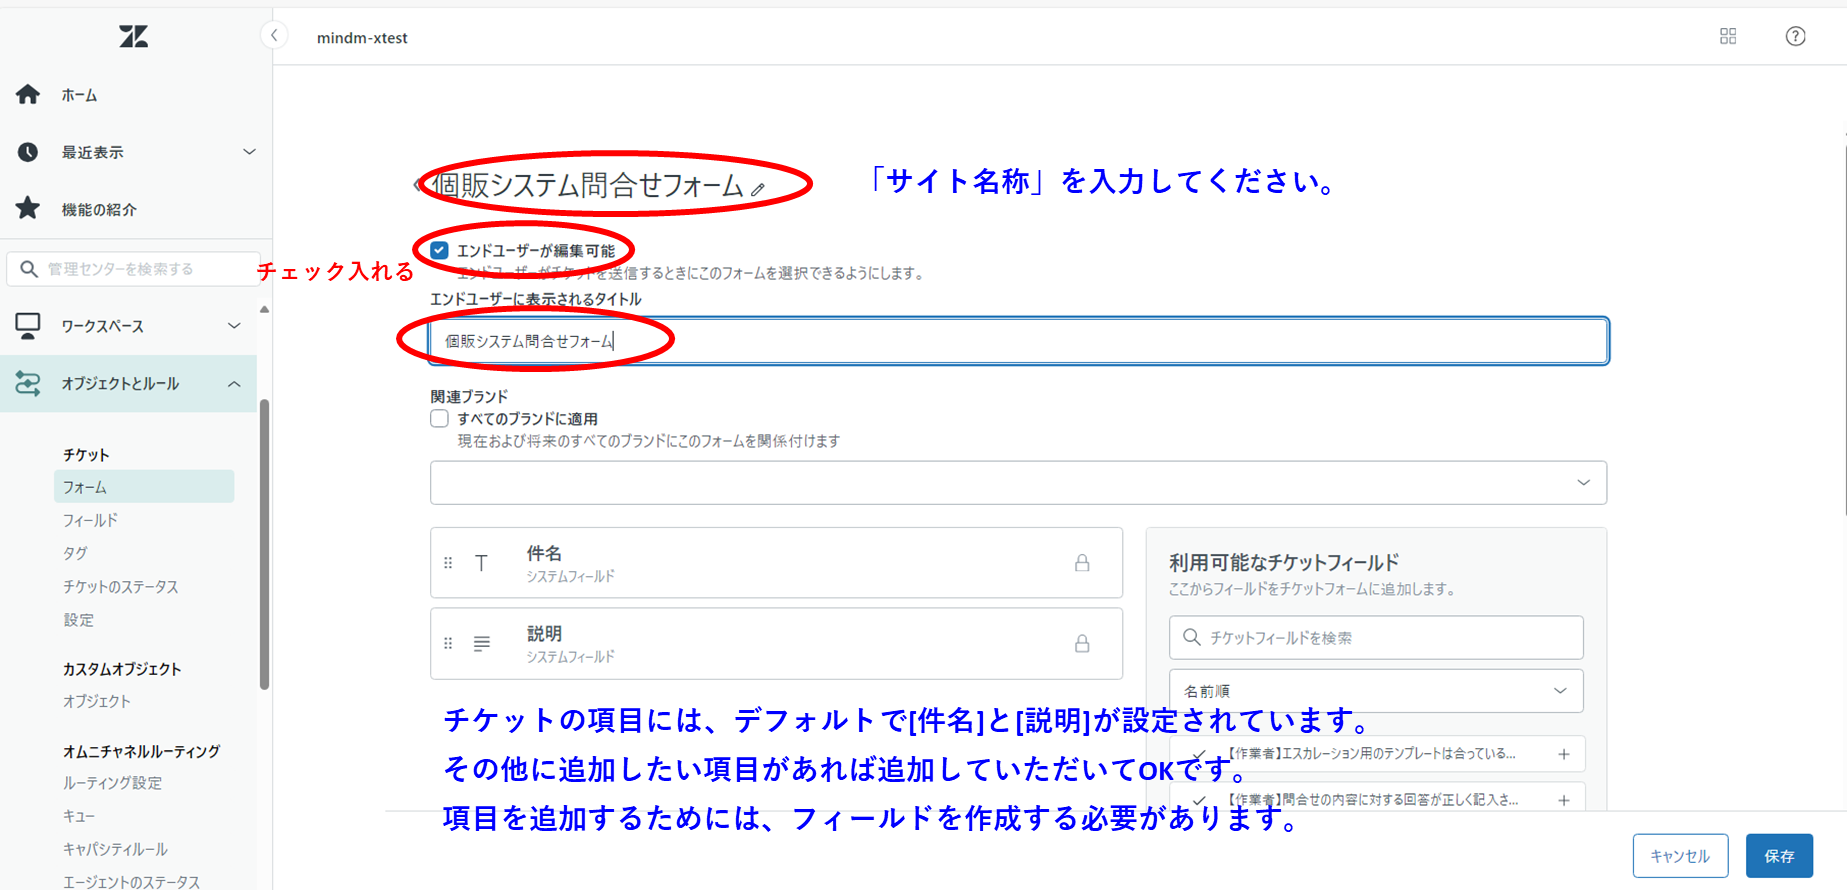The image size is (1847, 894).
Task: Click the 保存 button
Action: 1778,856
